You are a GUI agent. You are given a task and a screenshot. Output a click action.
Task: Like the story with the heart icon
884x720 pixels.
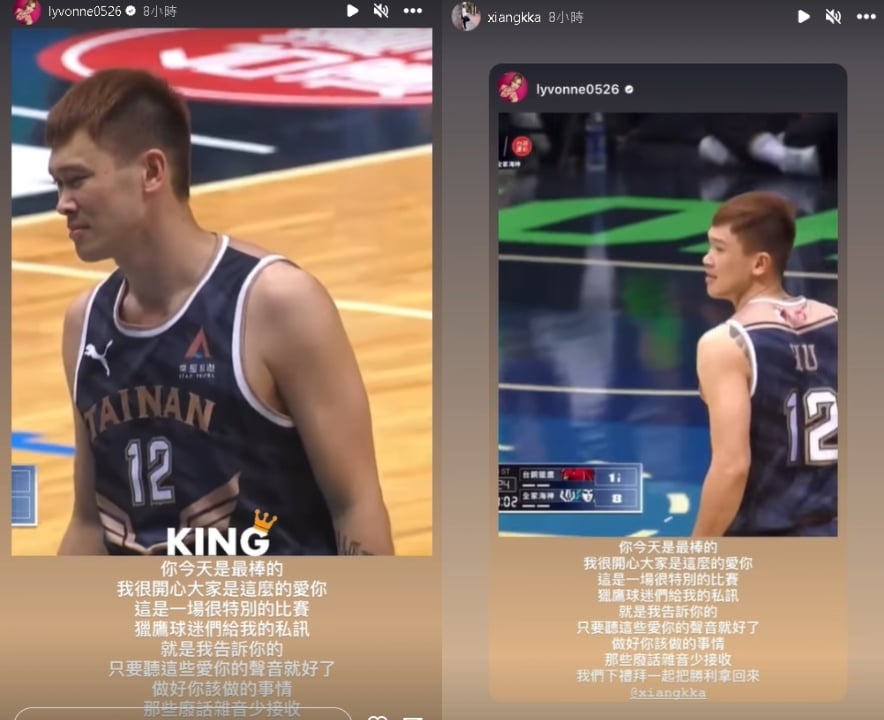[378, 717]
